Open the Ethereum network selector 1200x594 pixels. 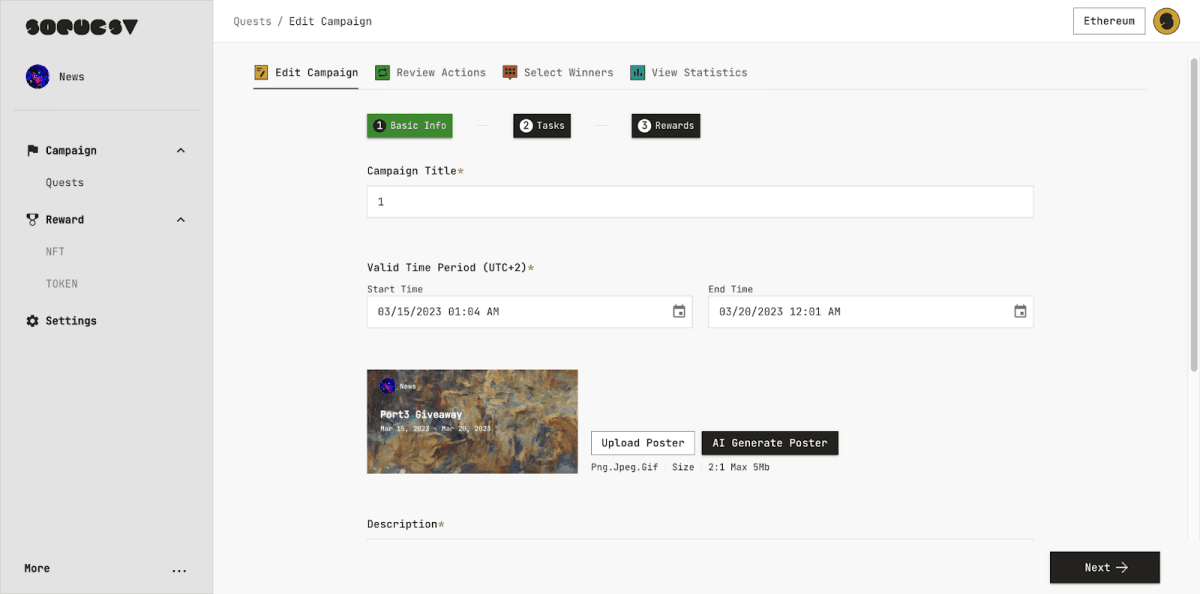[1108, 21]
